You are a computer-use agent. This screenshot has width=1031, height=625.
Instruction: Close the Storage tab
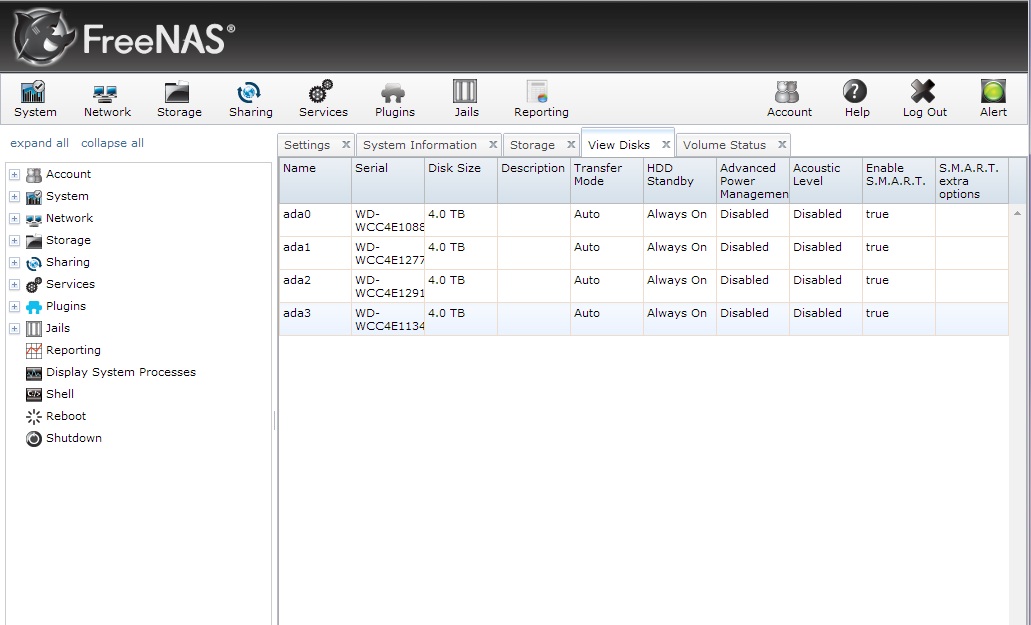(x=571, y=145)
